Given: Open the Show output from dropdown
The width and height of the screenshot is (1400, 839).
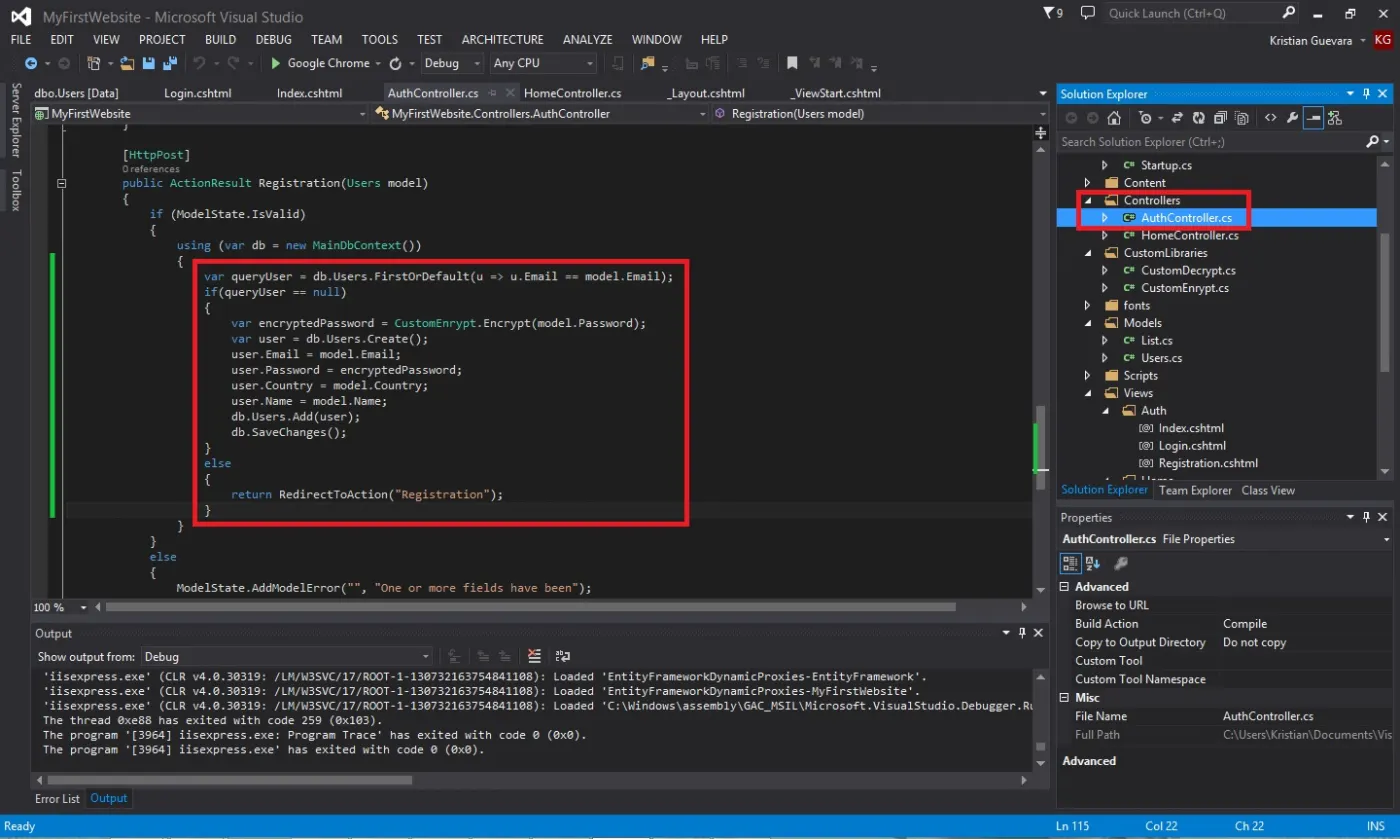Looking at the screenshot, I should [x=286, y=657].
